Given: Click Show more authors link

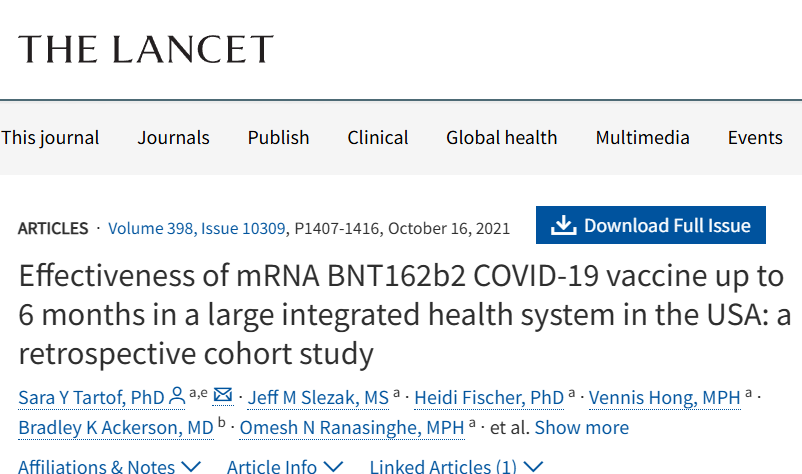Looking at the screenshot, I should click(582, 427).
